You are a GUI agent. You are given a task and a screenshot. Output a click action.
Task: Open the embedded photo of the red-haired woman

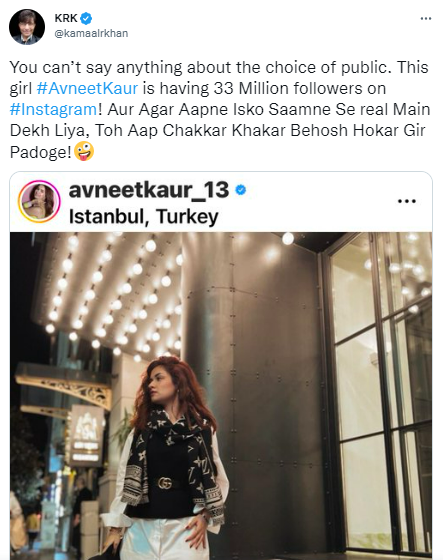[x=221, y=396]
